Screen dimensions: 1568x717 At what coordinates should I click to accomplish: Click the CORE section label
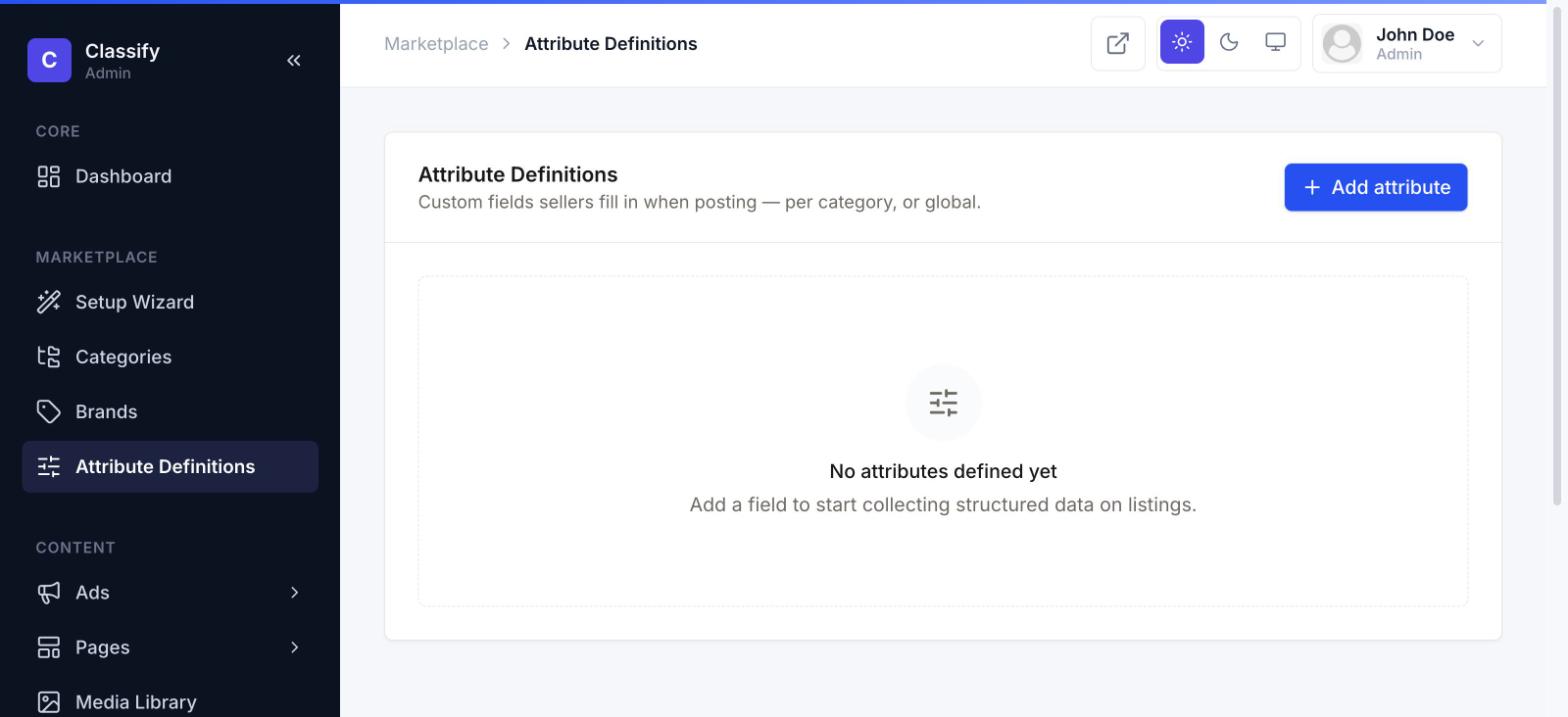(58, 131)
